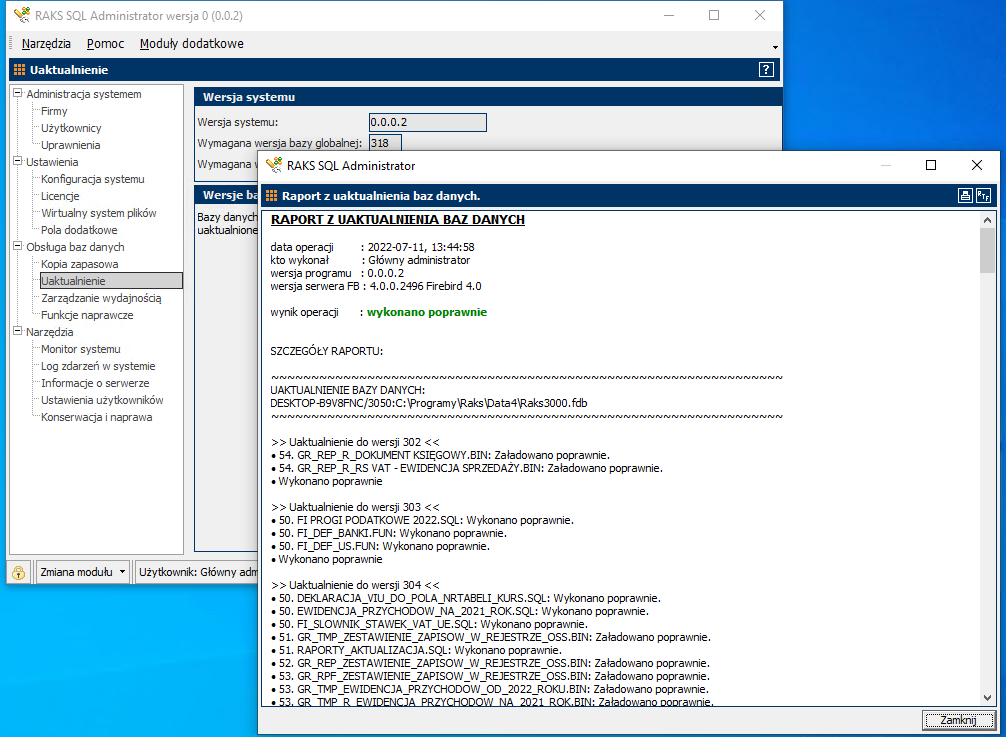This screenshot has width=1006, height=737.
Task: Click the font size icon in the report header
Action: pos(983,196)
